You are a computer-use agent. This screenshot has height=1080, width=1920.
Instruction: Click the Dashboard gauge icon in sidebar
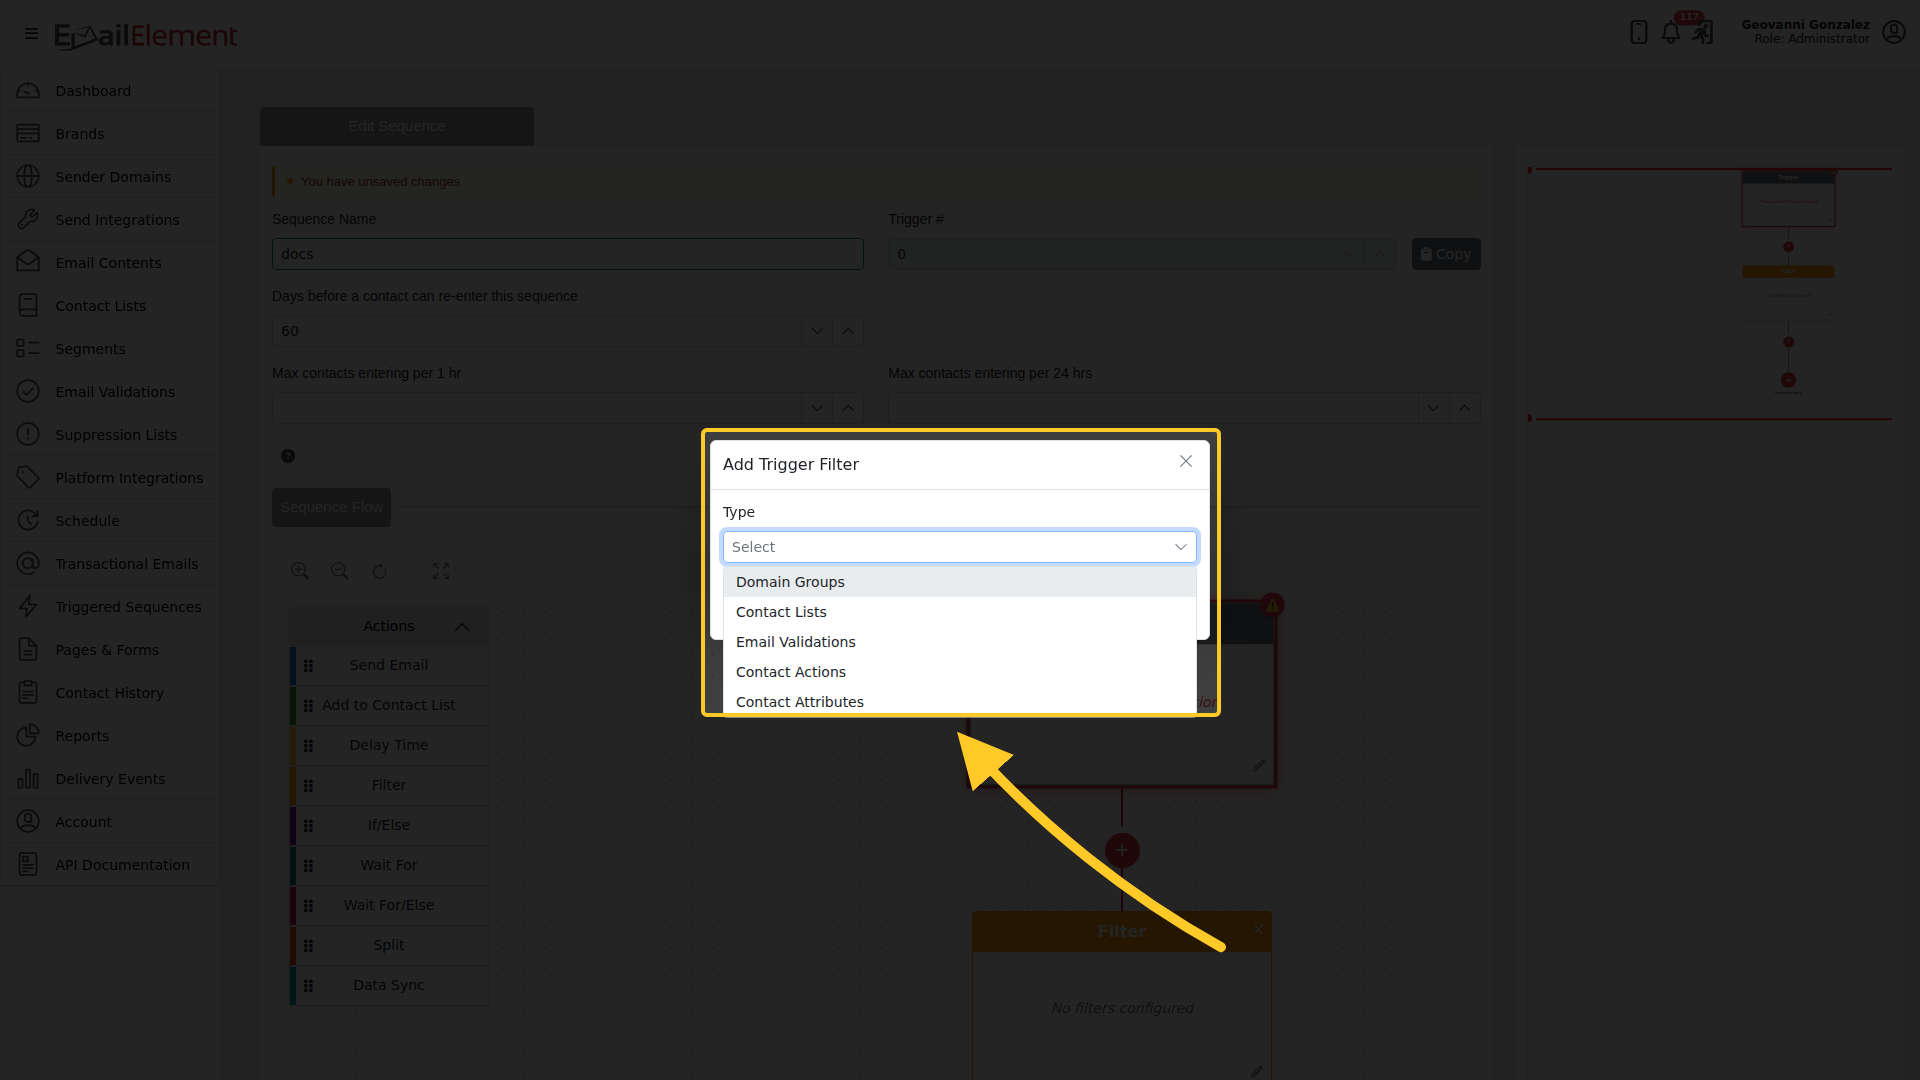[28, 91]
